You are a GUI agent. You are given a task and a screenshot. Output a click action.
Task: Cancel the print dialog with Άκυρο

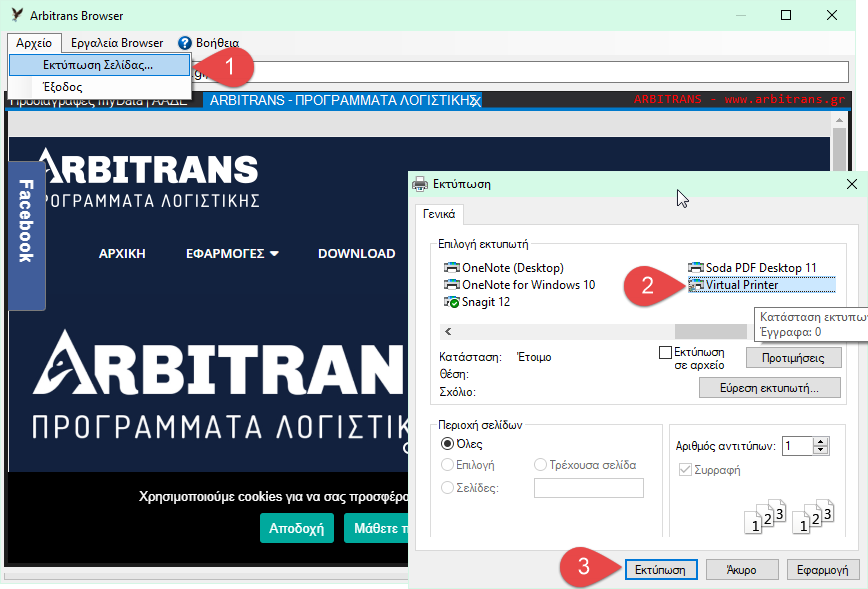742,570
